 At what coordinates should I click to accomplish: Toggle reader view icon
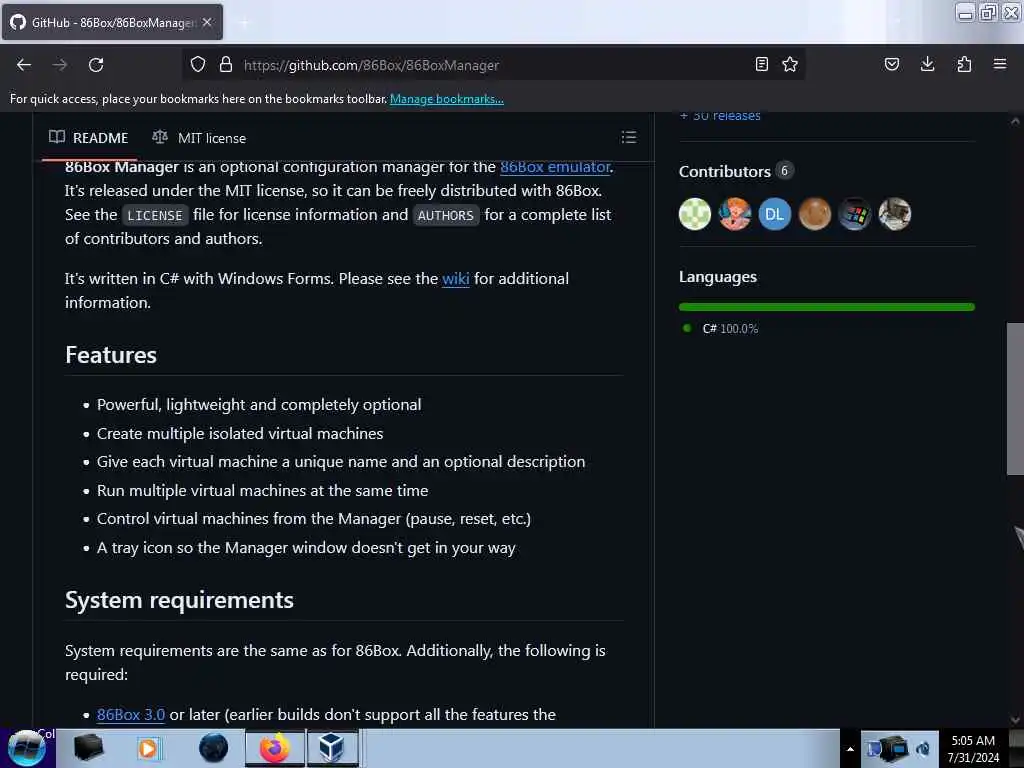(x=761, y=64)
